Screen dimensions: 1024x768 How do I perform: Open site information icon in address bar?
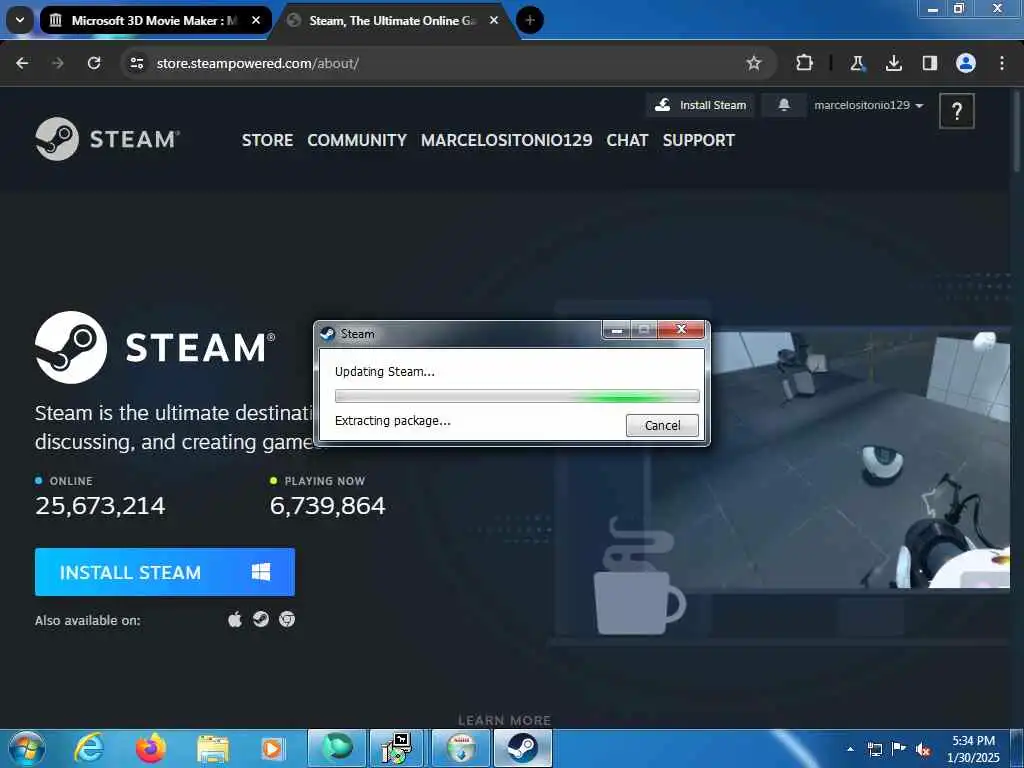pos(136,63)
